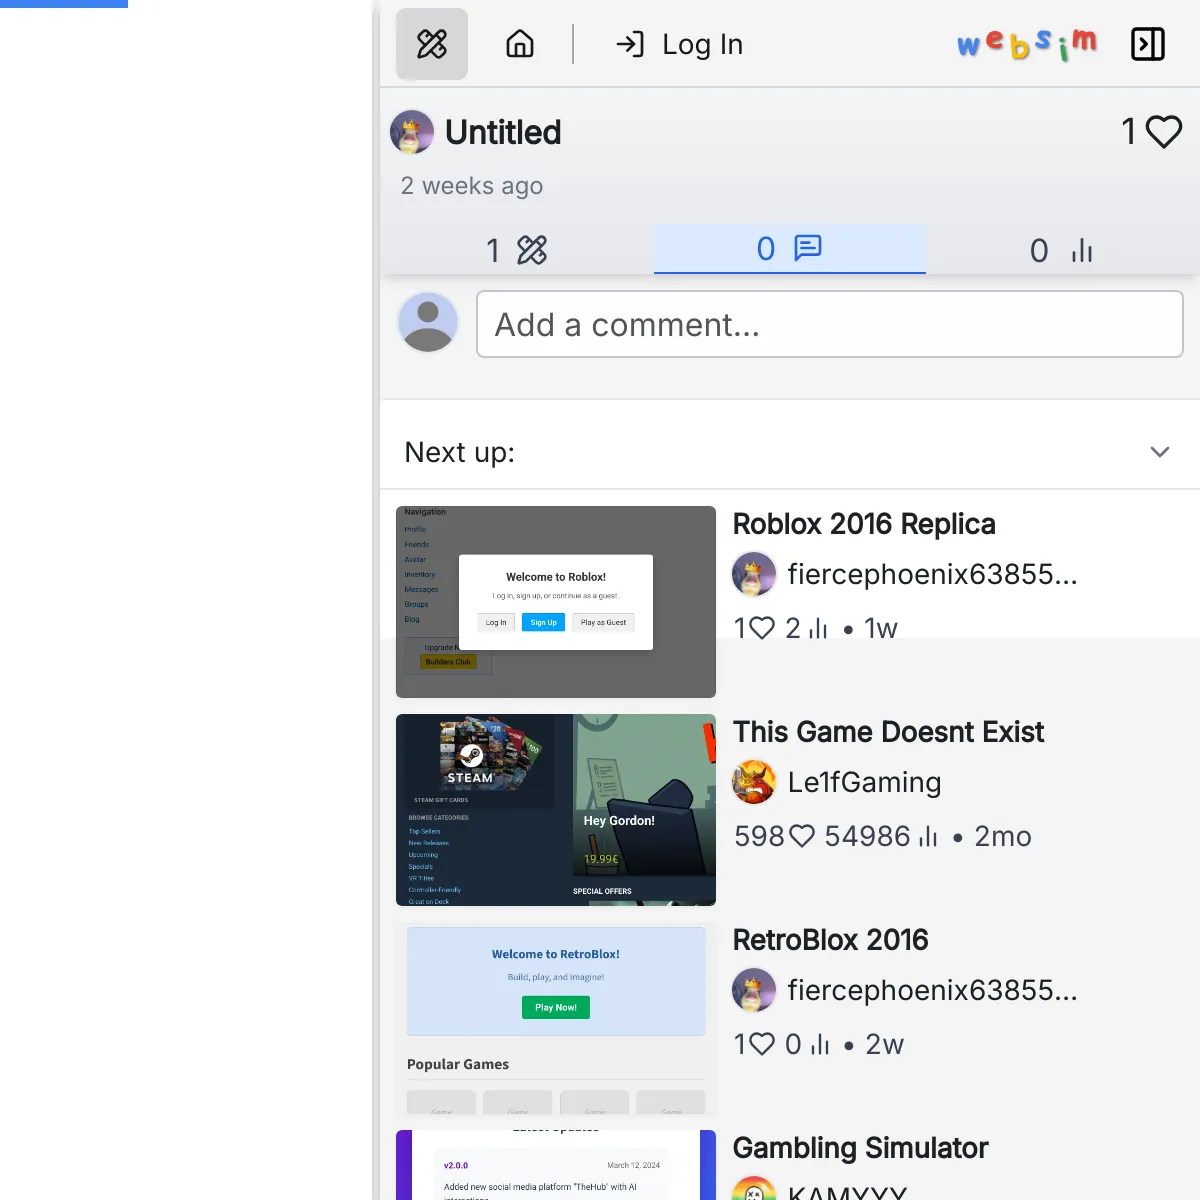1200x1200 pixels.
Task: Open fiercephoenix avatar under RetroBlox 2016
Action: (x=754, y=990)
